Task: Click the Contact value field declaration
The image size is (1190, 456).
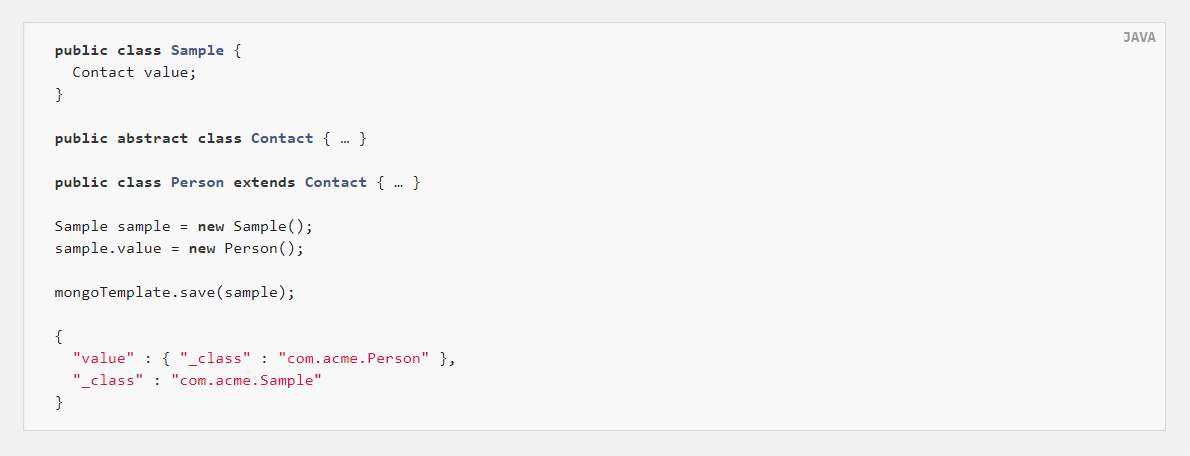Action: coord(134,73)
